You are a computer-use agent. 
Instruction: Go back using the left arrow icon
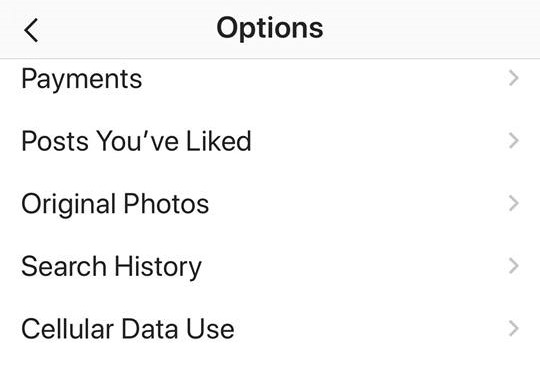[x=31, y=31]
